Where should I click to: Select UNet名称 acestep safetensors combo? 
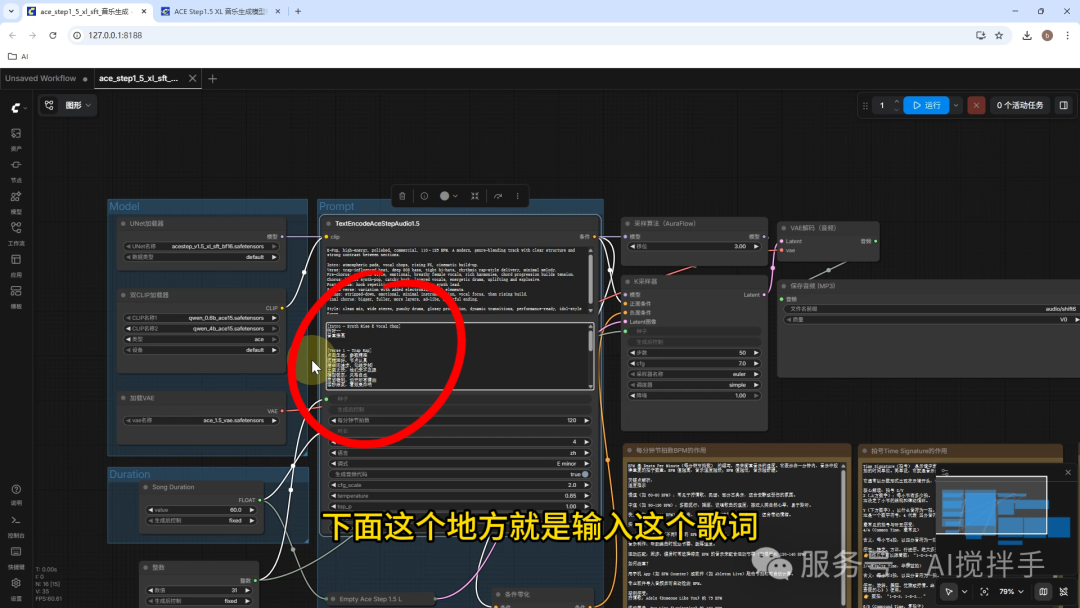click(x=201, y=247)
